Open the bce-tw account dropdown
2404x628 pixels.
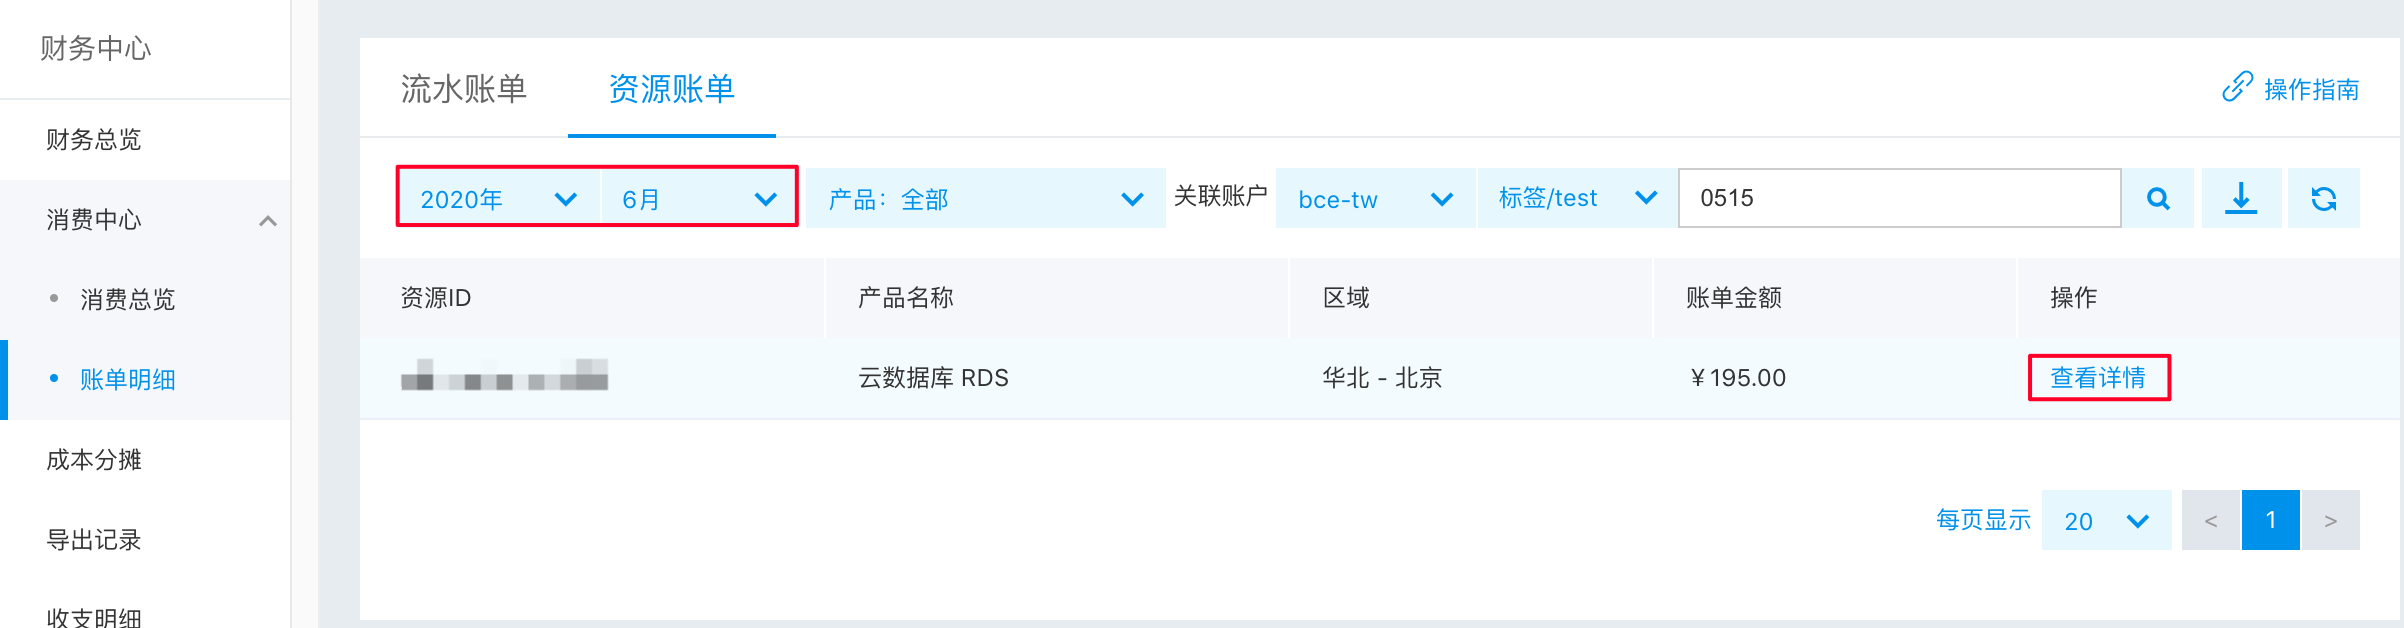1375,198
